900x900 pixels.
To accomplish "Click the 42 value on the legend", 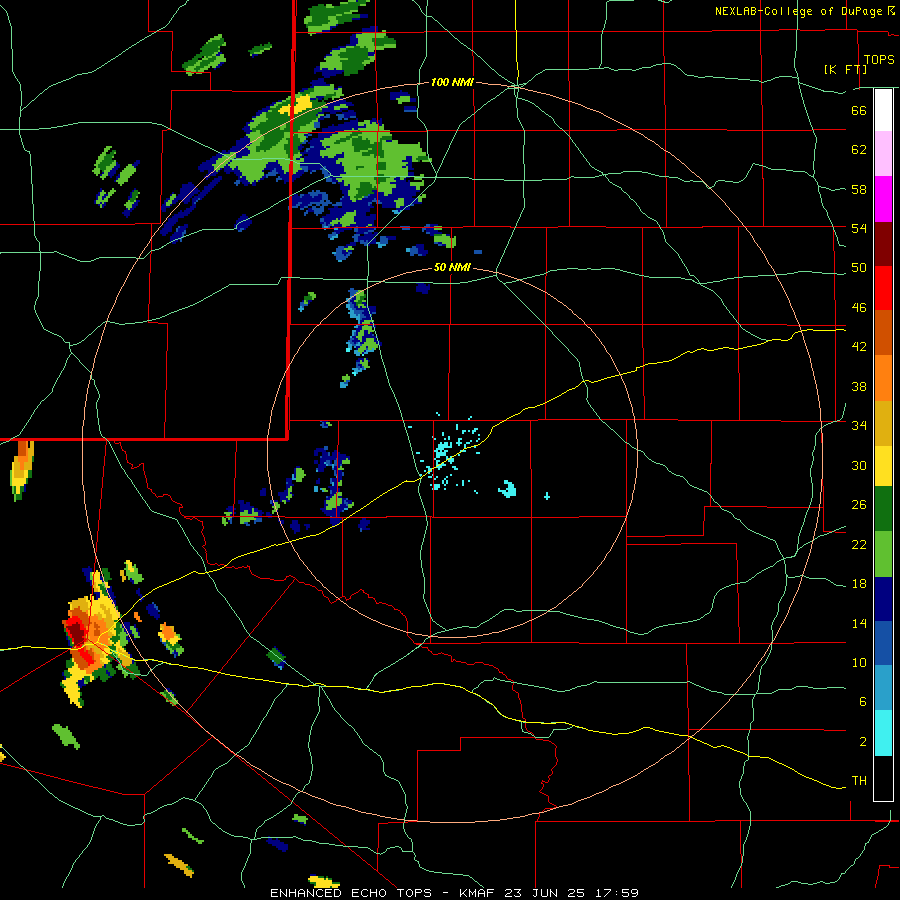I will [859, 347].
